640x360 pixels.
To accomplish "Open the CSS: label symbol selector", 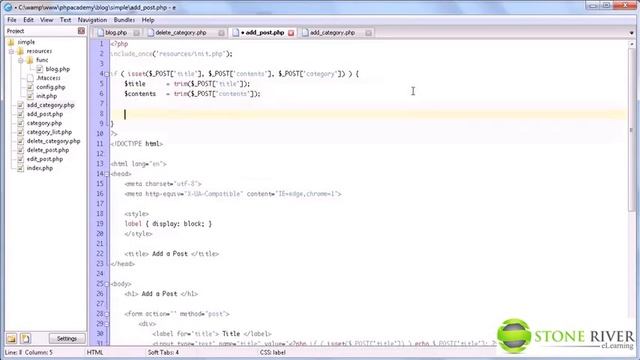I will 272,352.
